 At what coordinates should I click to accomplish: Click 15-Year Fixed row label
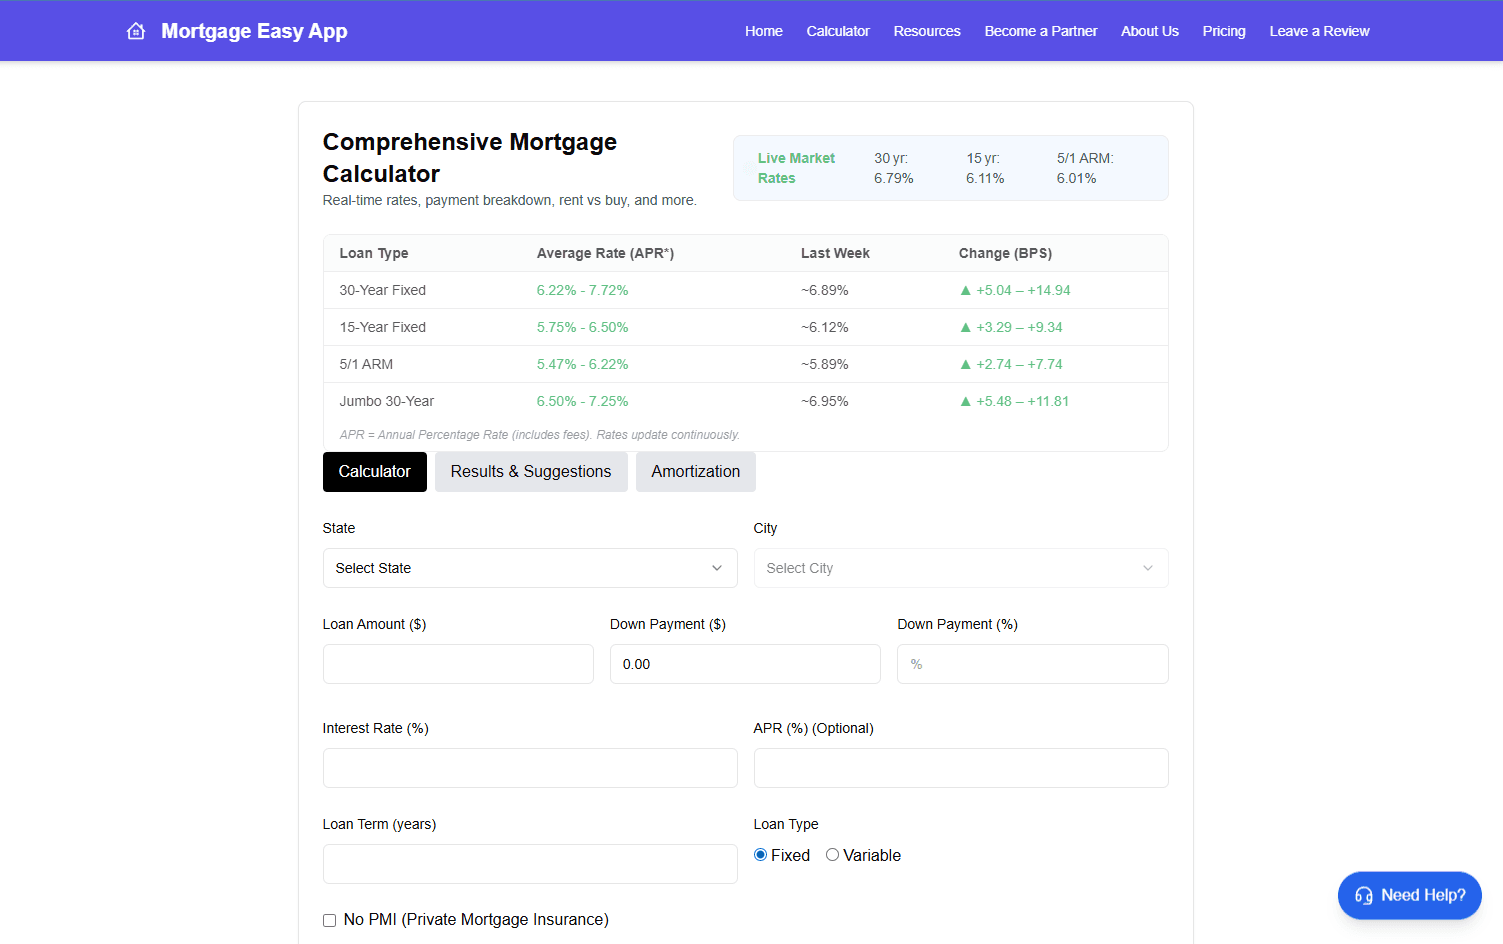(383, 327)
